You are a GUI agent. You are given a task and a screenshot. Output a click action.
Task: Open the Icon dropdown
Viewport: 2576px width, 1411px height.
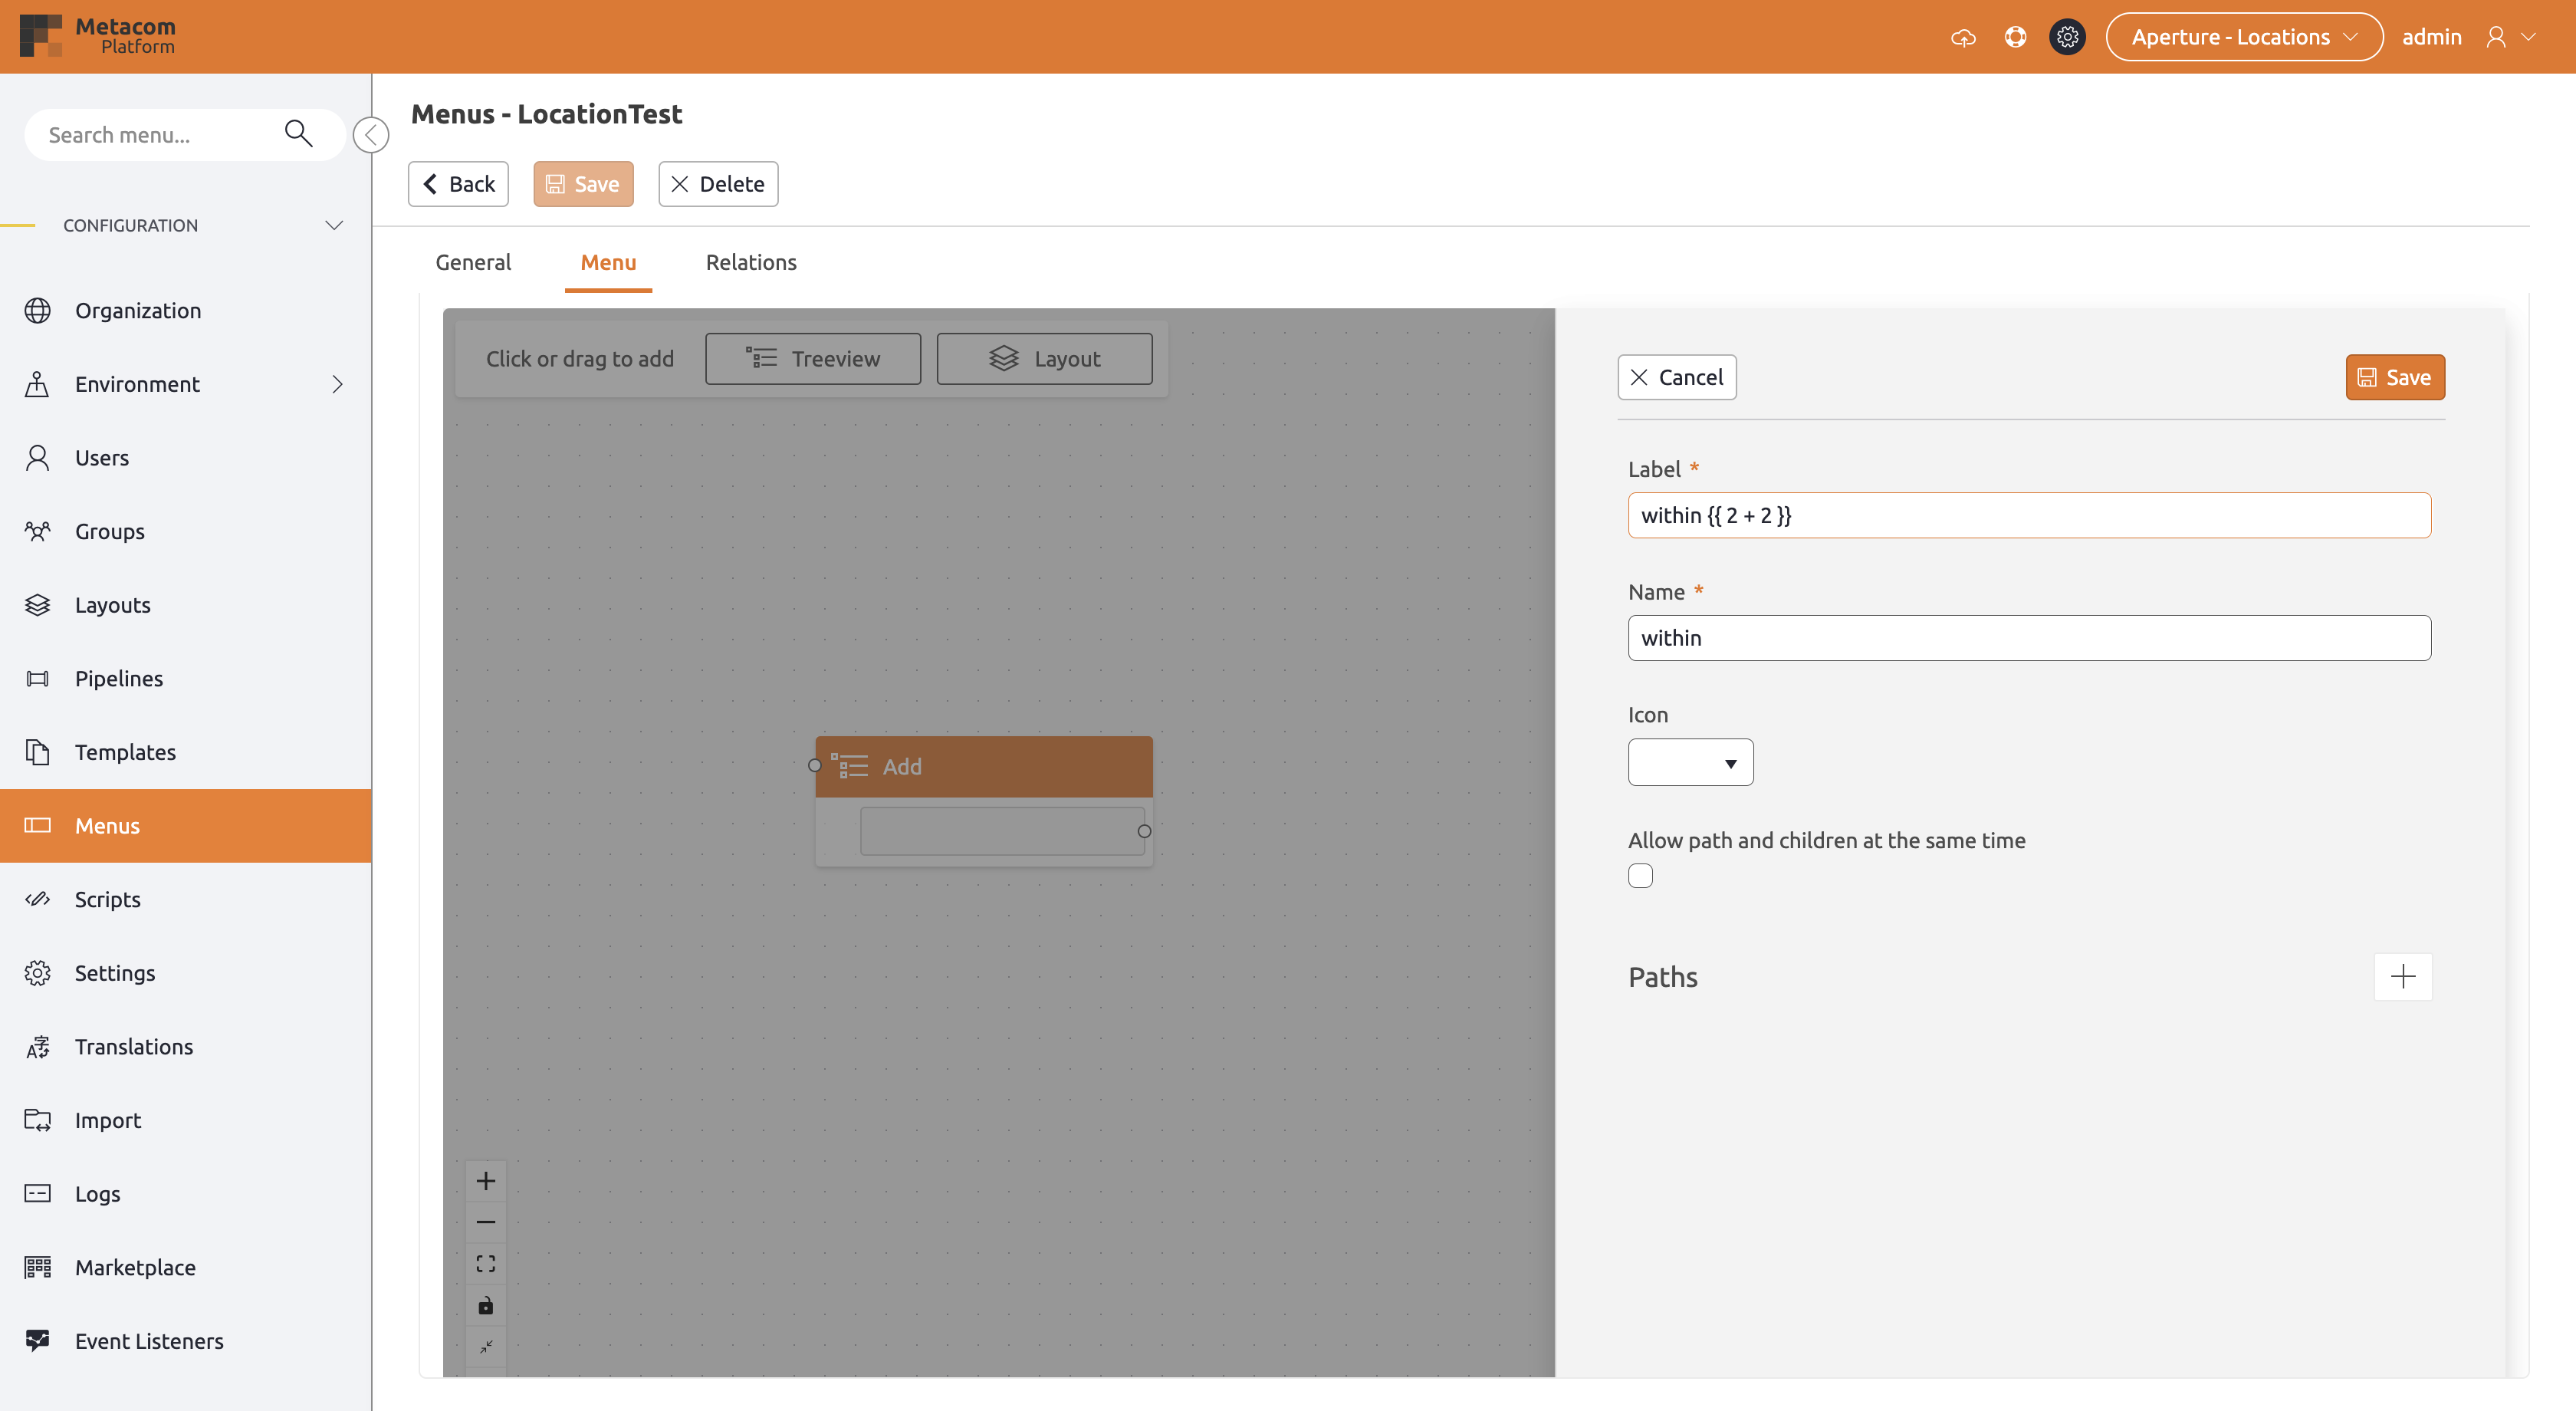click(x=1690, y=762)
